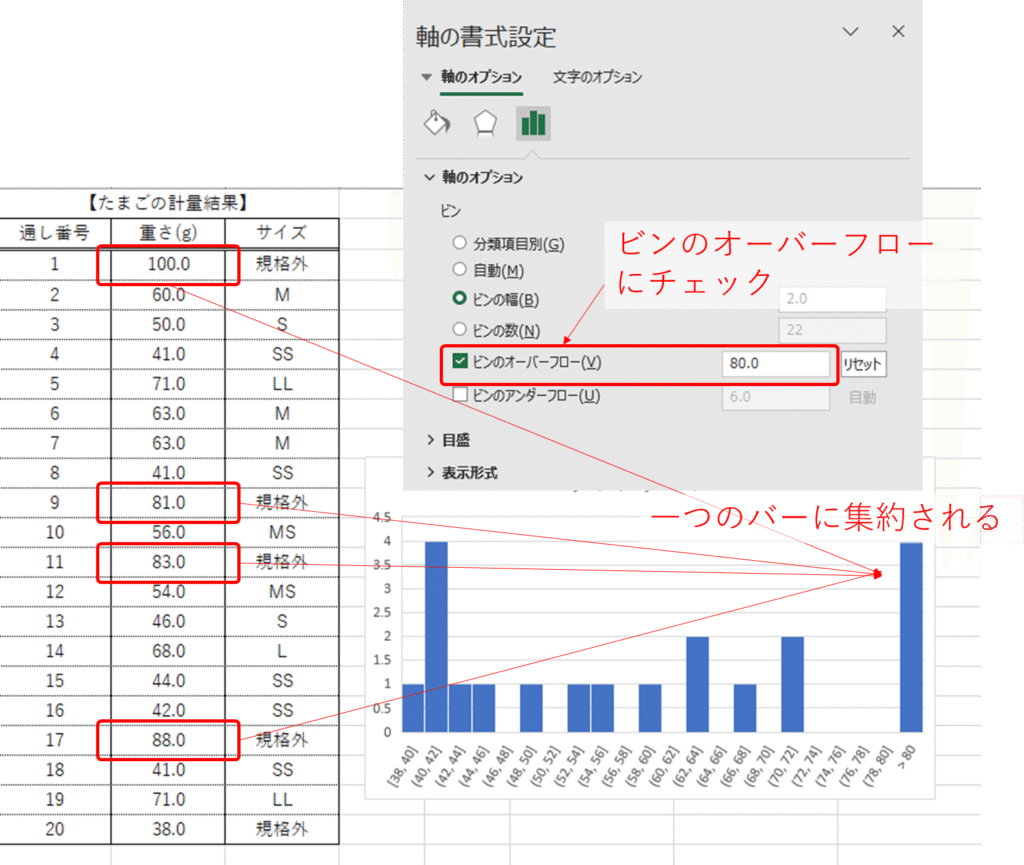Close the 軸の書式設定 pane
Screen dimensions: 1024x865
click(898, 32)
